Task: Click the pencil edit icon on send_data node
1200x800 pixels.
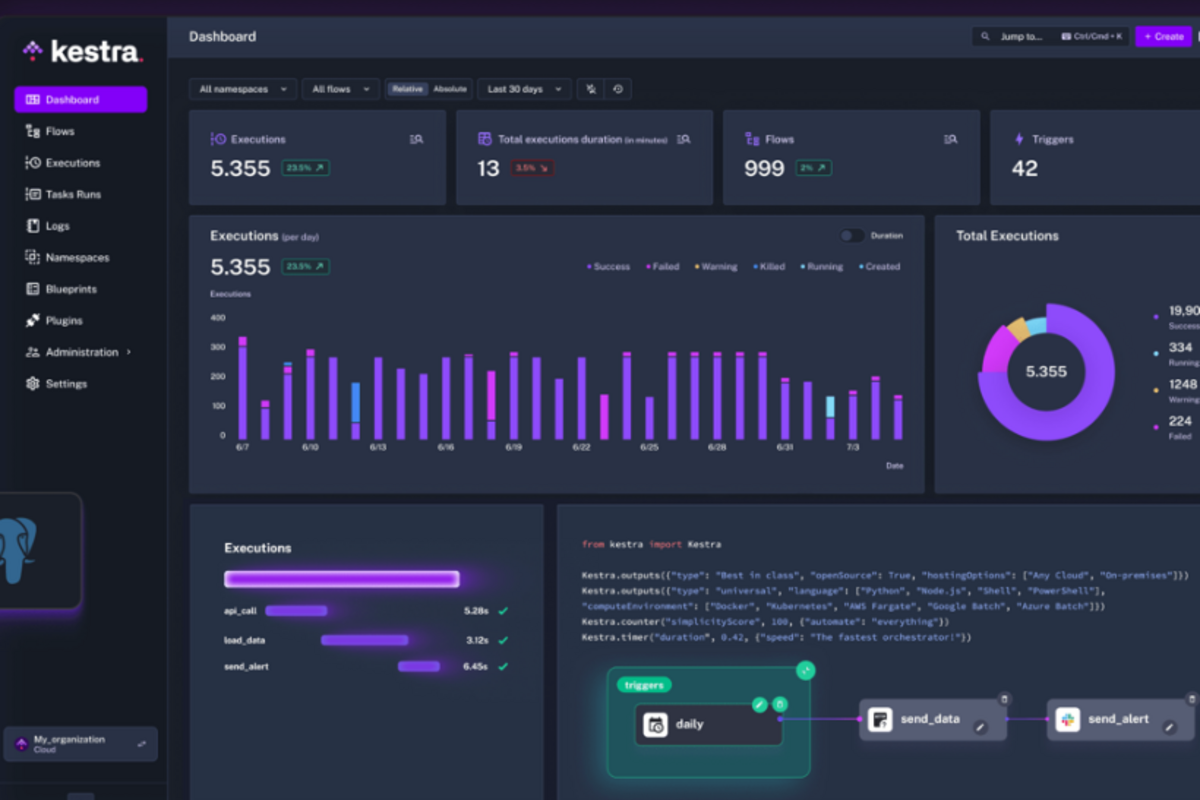Action: point(981,728)
